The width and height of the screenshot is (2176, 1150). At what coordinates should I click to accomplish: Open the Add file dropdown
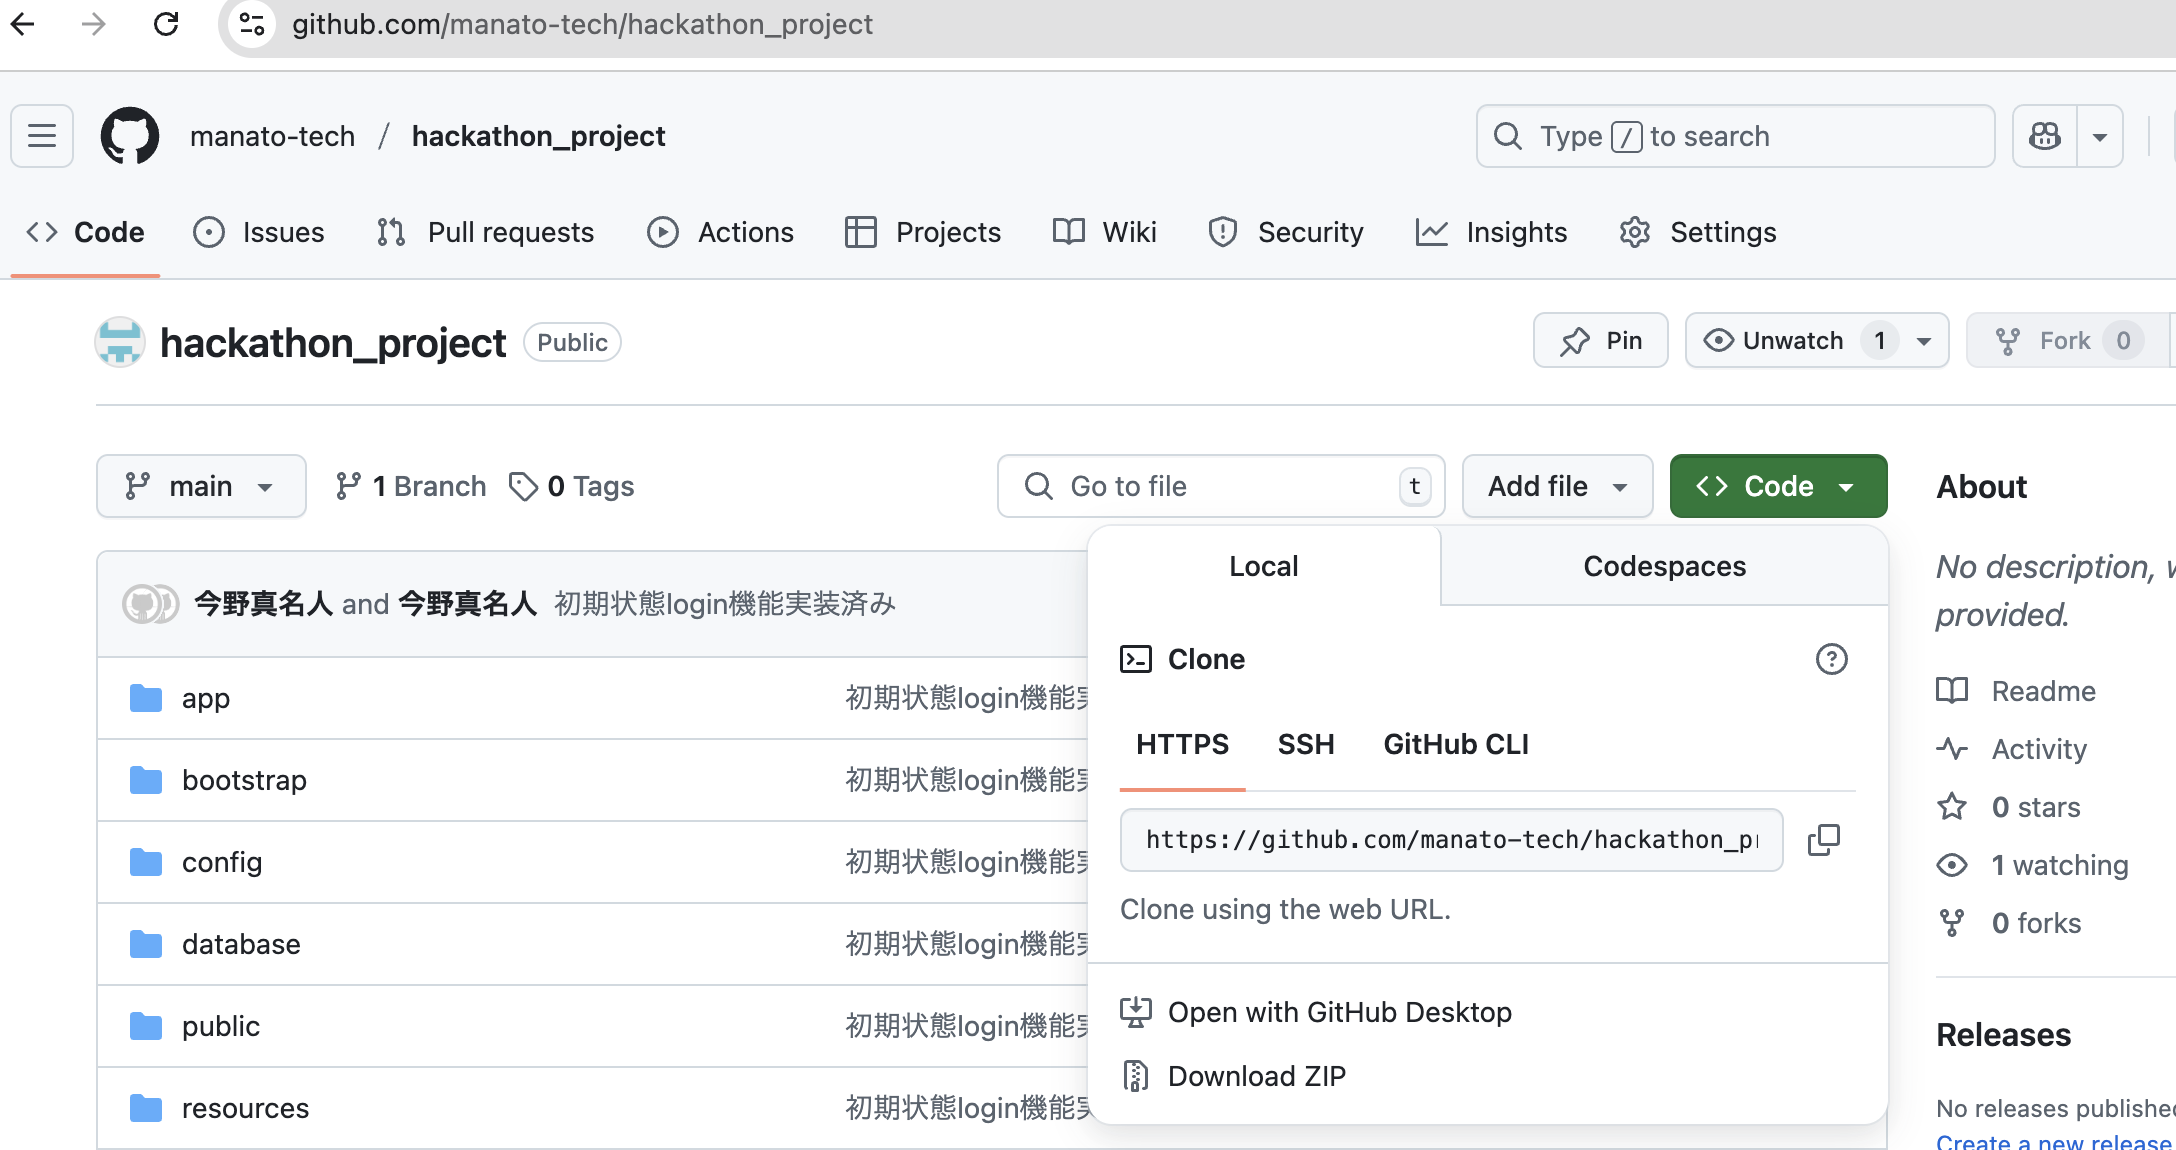tap(1557, 486)
